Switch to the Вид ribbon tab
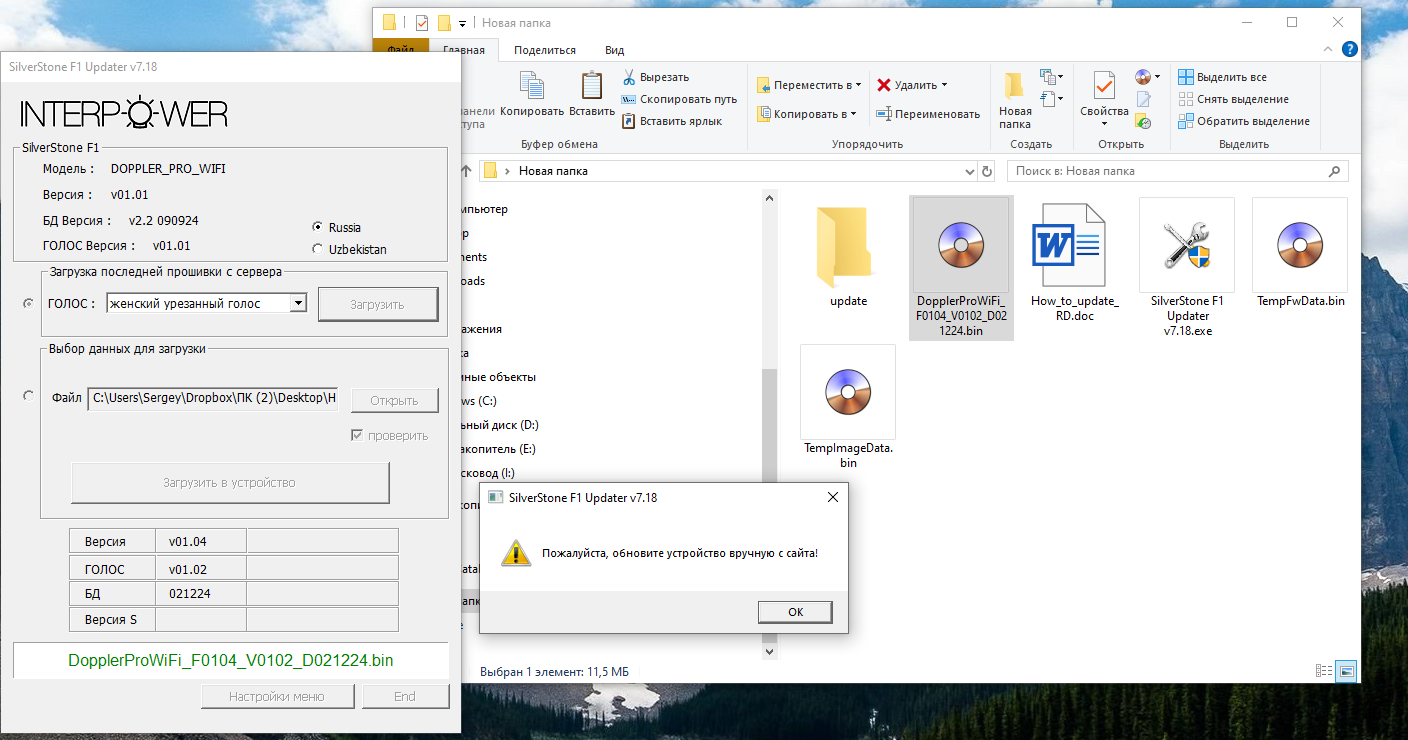The image size is (1408, 740). click(x=614, y=50)
